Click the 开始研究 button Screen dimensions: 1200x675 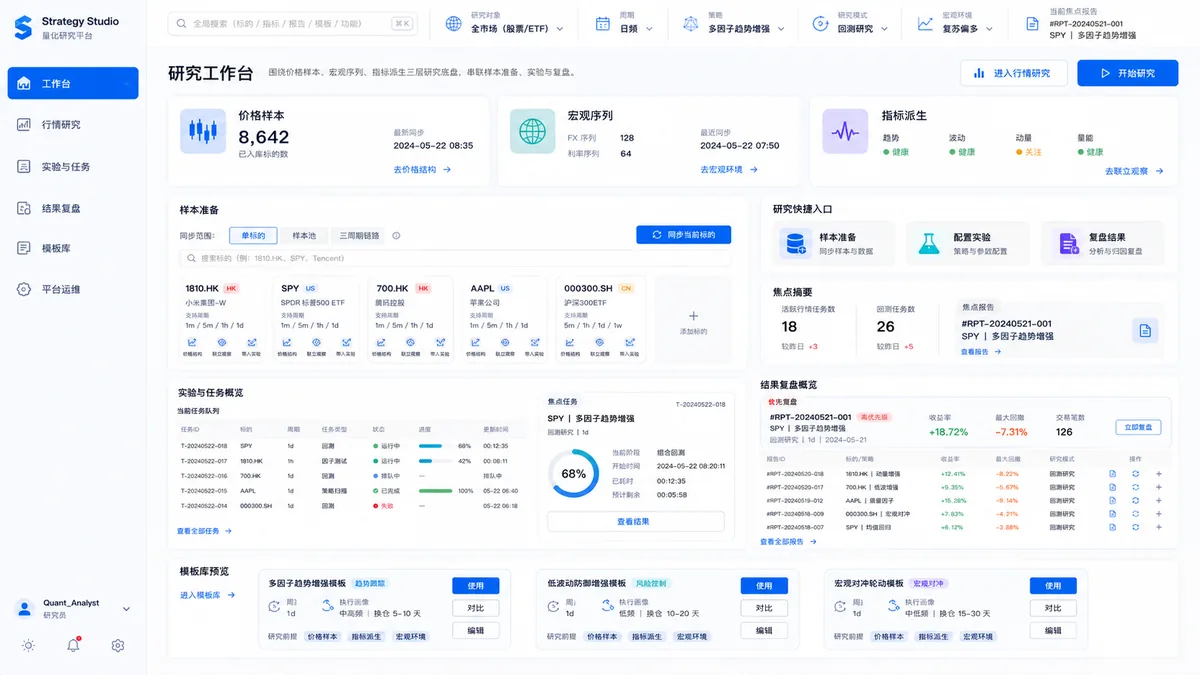coord(1127,73)
